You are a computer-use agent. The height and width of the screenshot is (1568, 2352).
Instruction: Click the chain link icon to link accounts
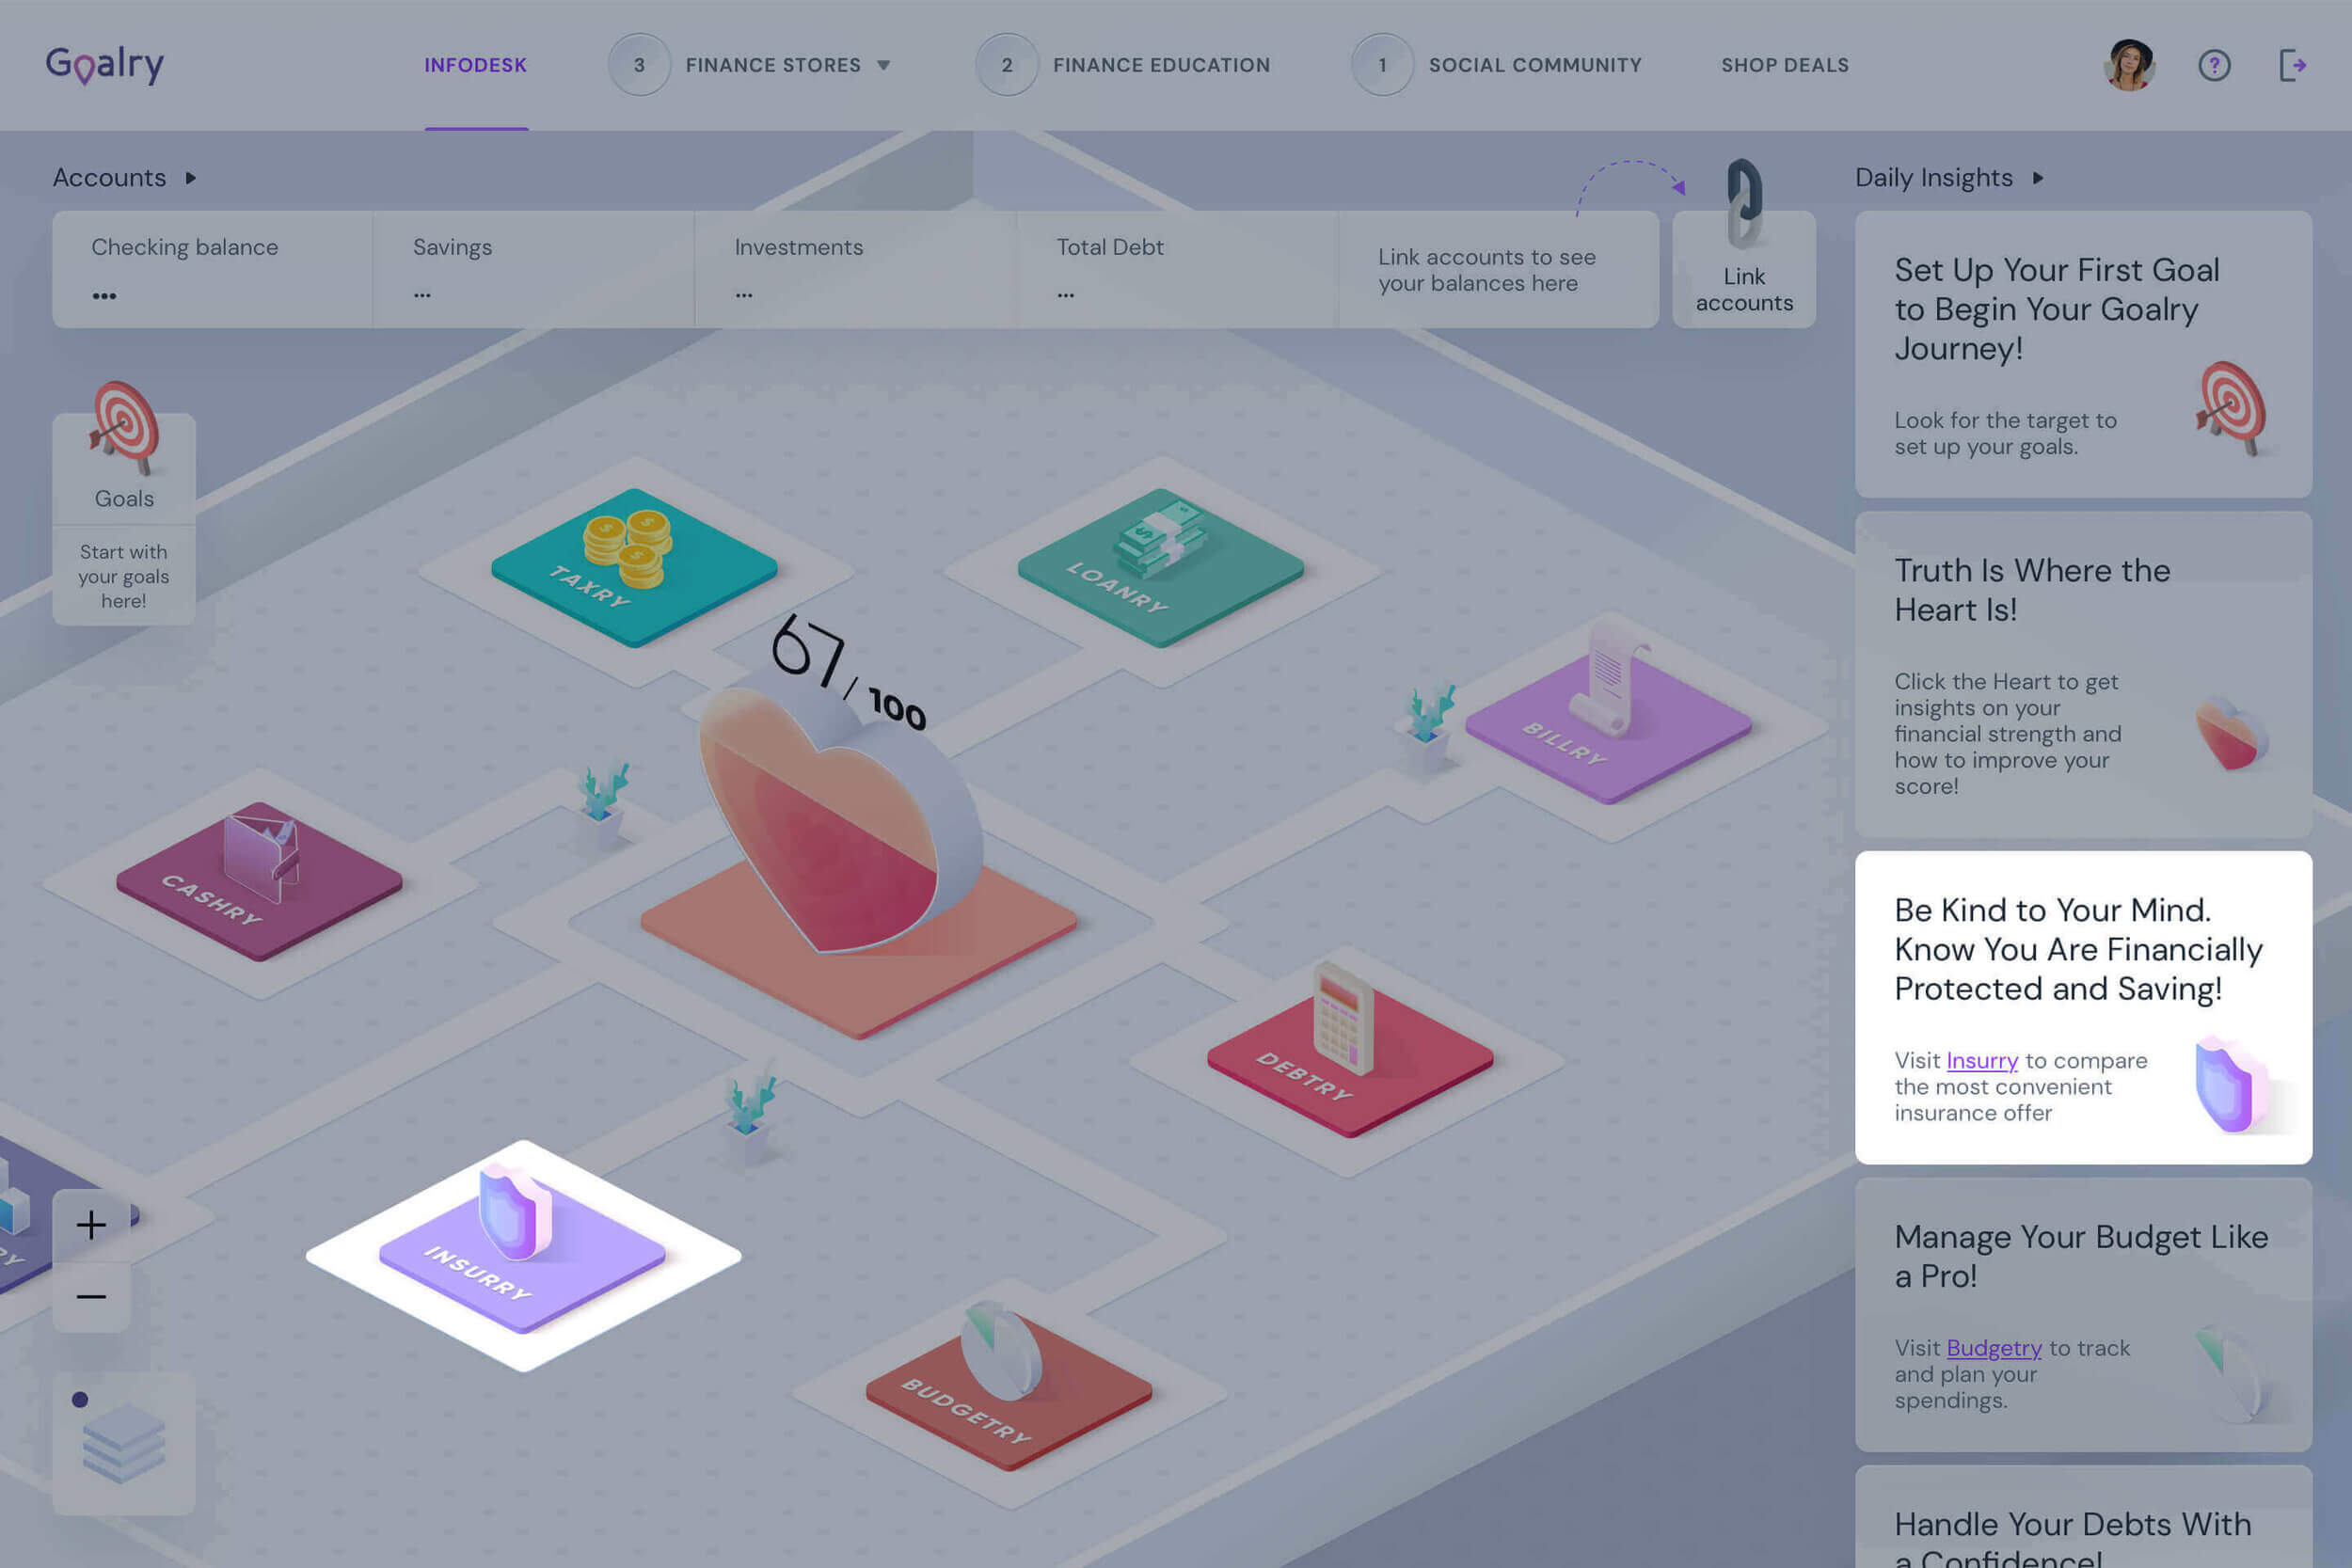[1744, 204]
